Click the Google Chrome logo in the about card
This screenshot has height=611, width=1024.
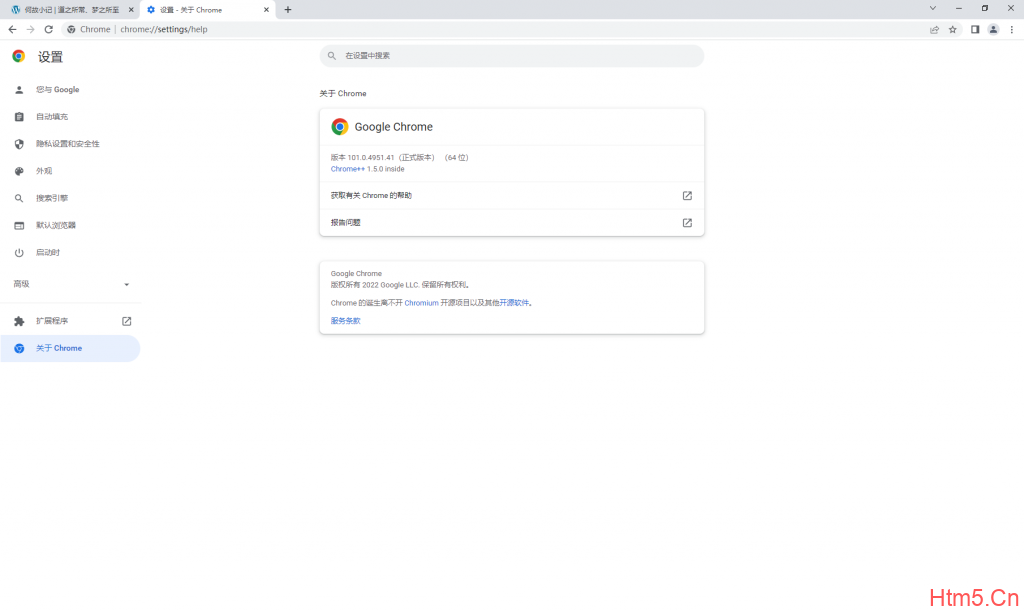point(340,127)
